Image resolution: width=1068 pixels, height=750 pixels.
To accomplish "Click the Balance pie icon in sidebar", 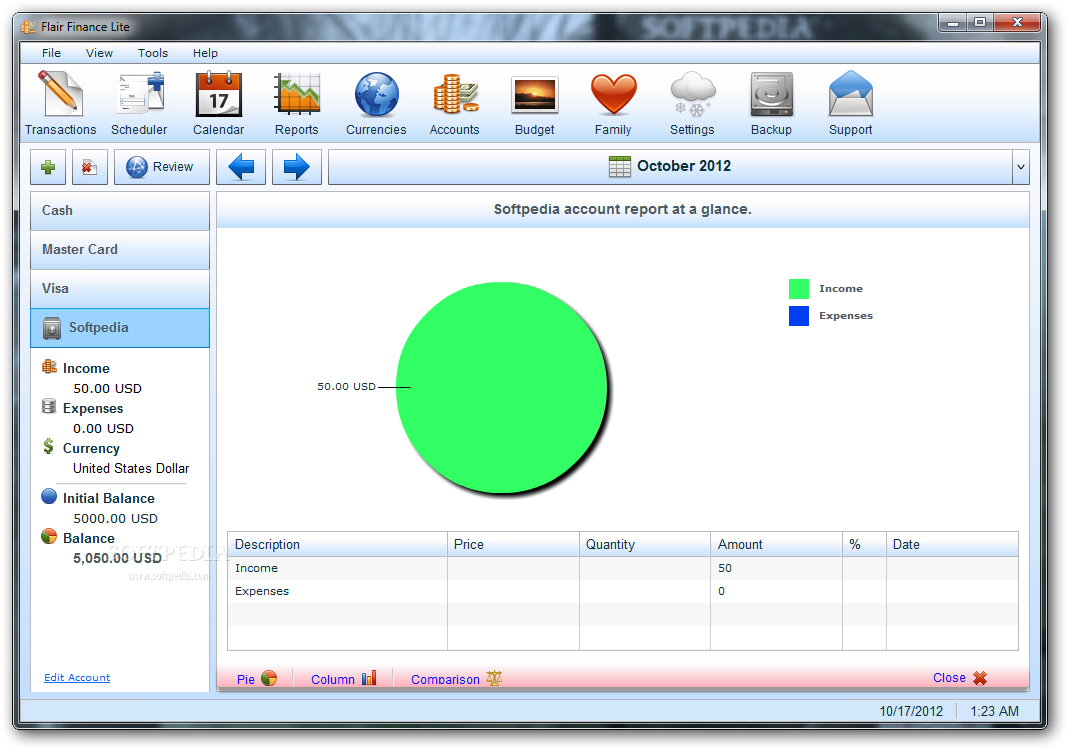I will [49, 536].
